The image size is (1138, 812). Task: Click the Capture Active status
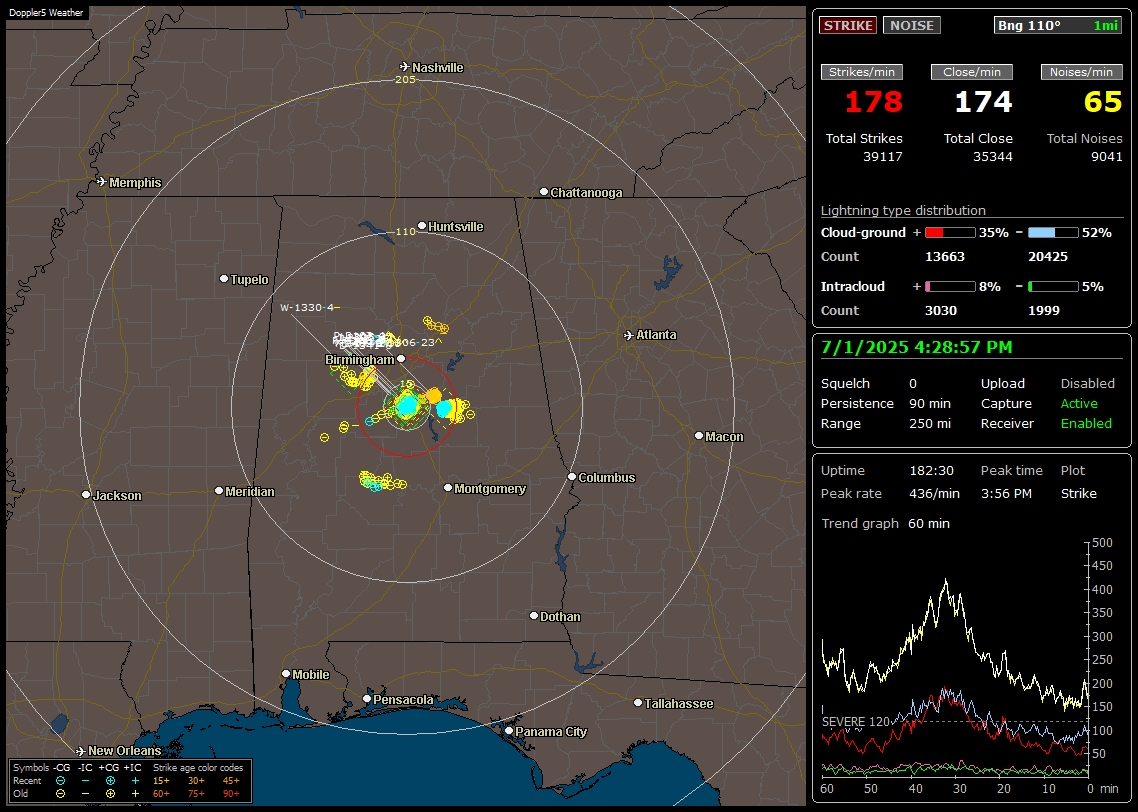pyautogui.click(x=1078, y=404)
